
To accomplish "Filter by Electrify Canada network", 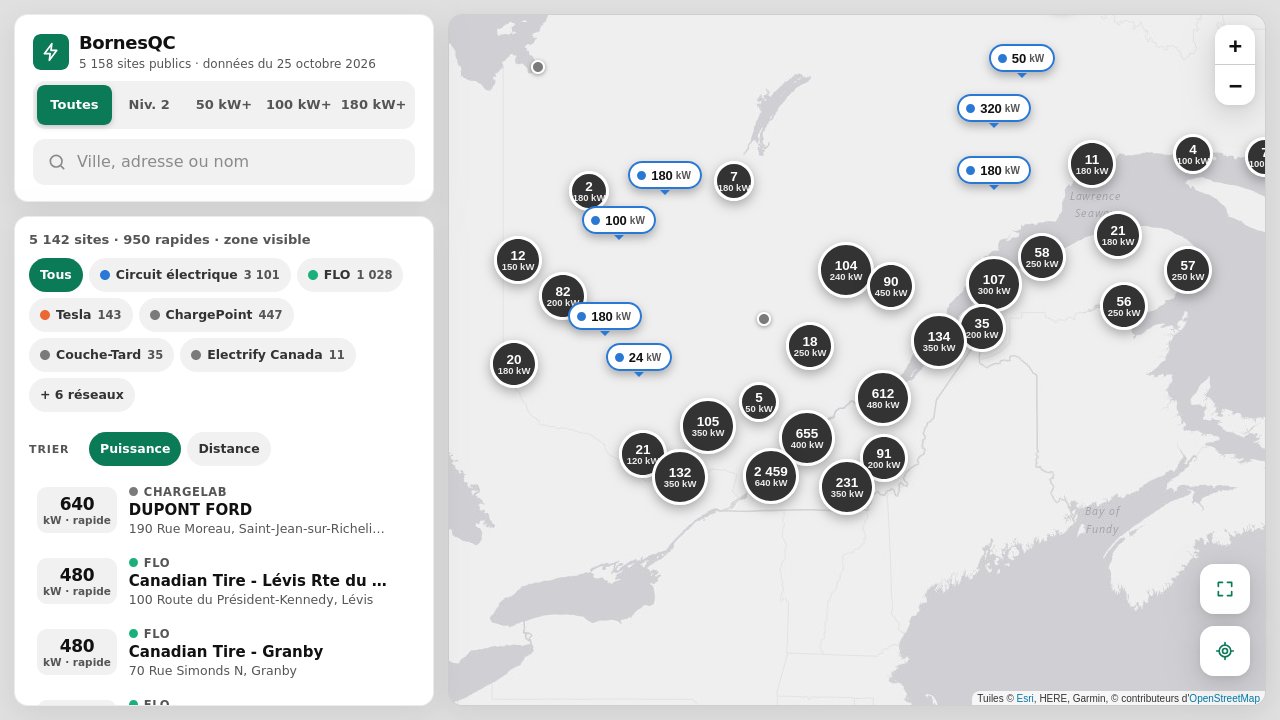I will click(x=268, y=355).
